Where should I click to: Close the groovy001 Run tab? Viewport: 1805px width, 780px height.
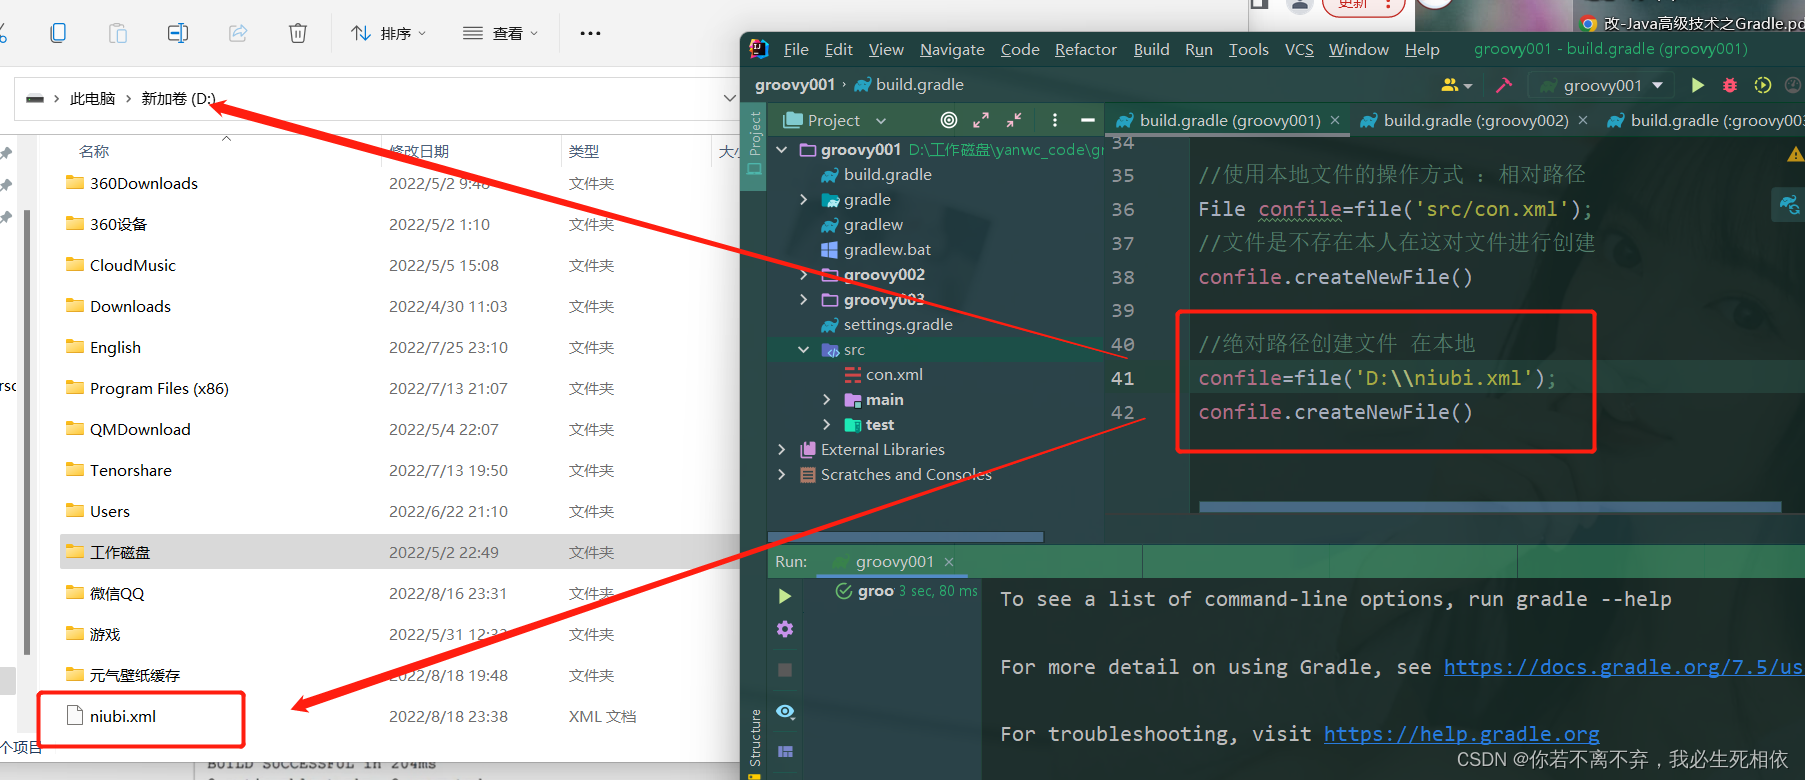(949, 562)
